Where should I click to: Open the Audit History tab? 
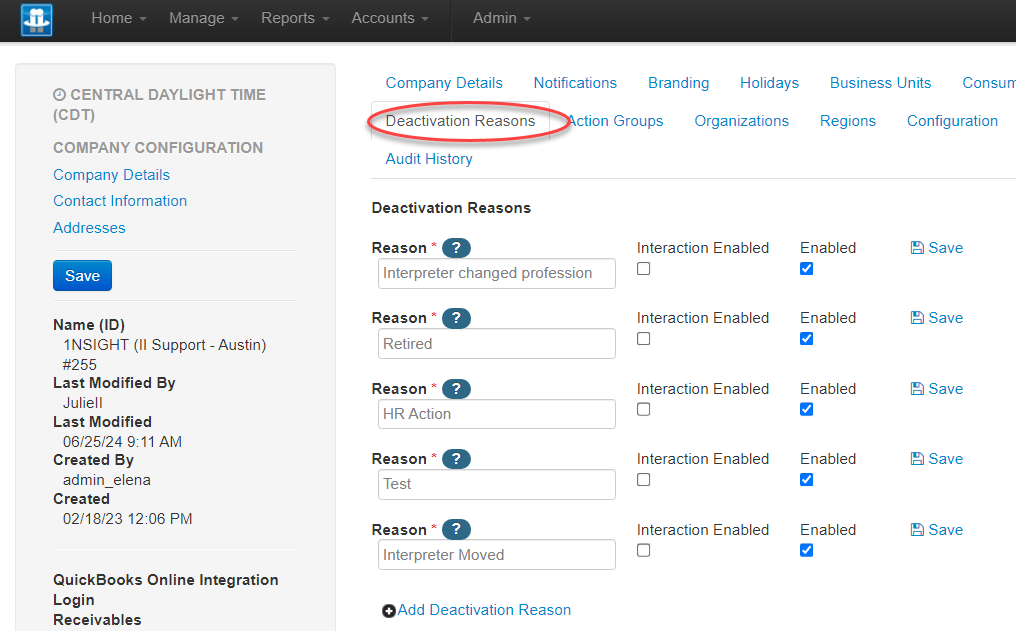click(x=429, y=158)
